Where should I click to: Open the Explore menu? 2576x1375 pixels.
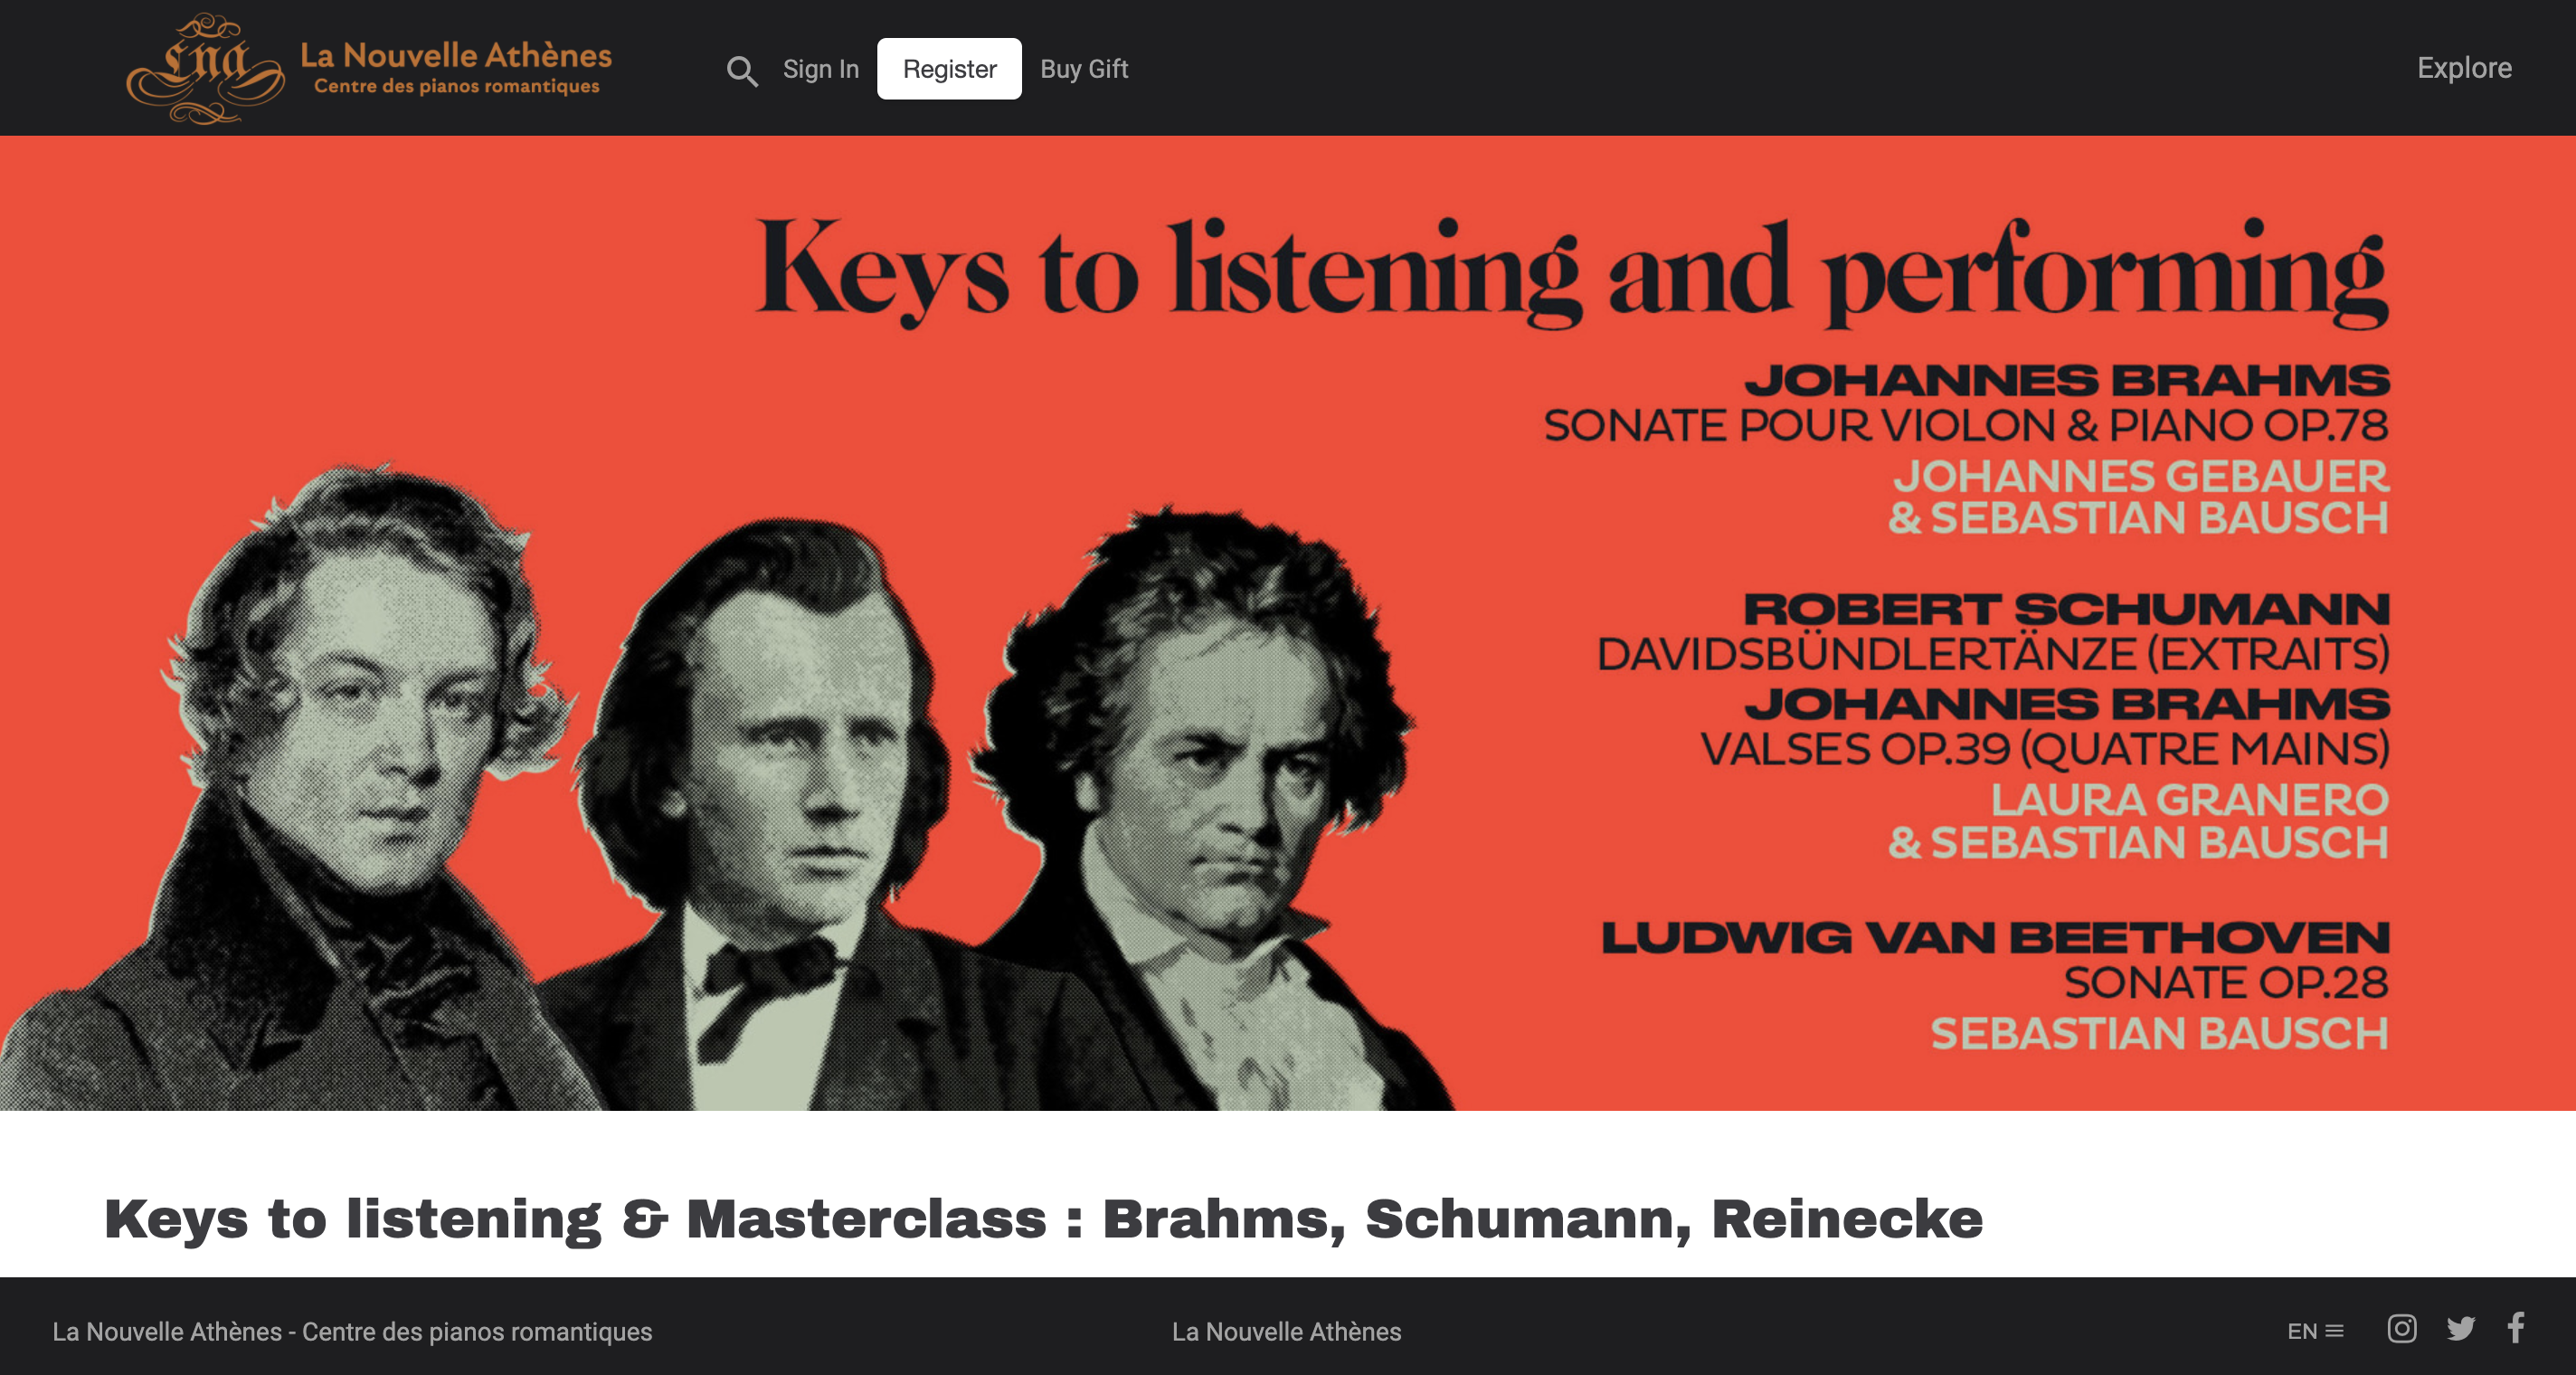point(2463,68)
